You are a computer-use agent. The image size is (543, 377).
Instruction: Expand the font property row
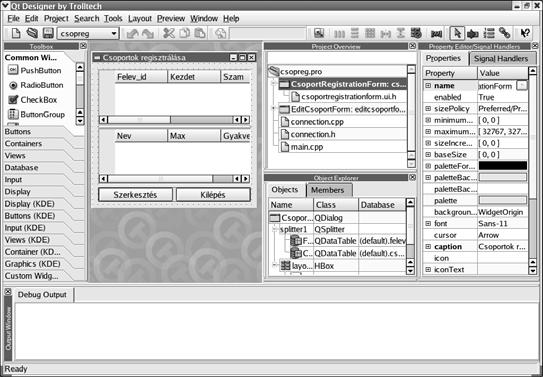[x=428, y=224]
